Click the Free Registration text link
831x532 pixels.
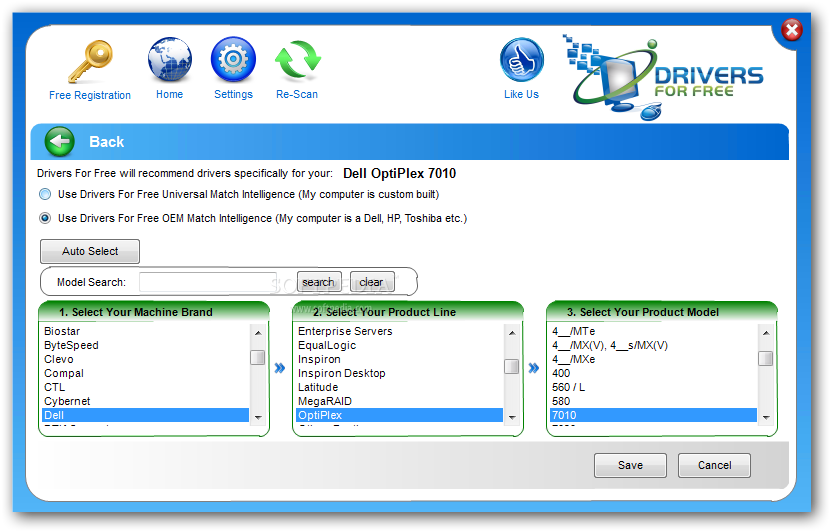(x=90, y=95)
